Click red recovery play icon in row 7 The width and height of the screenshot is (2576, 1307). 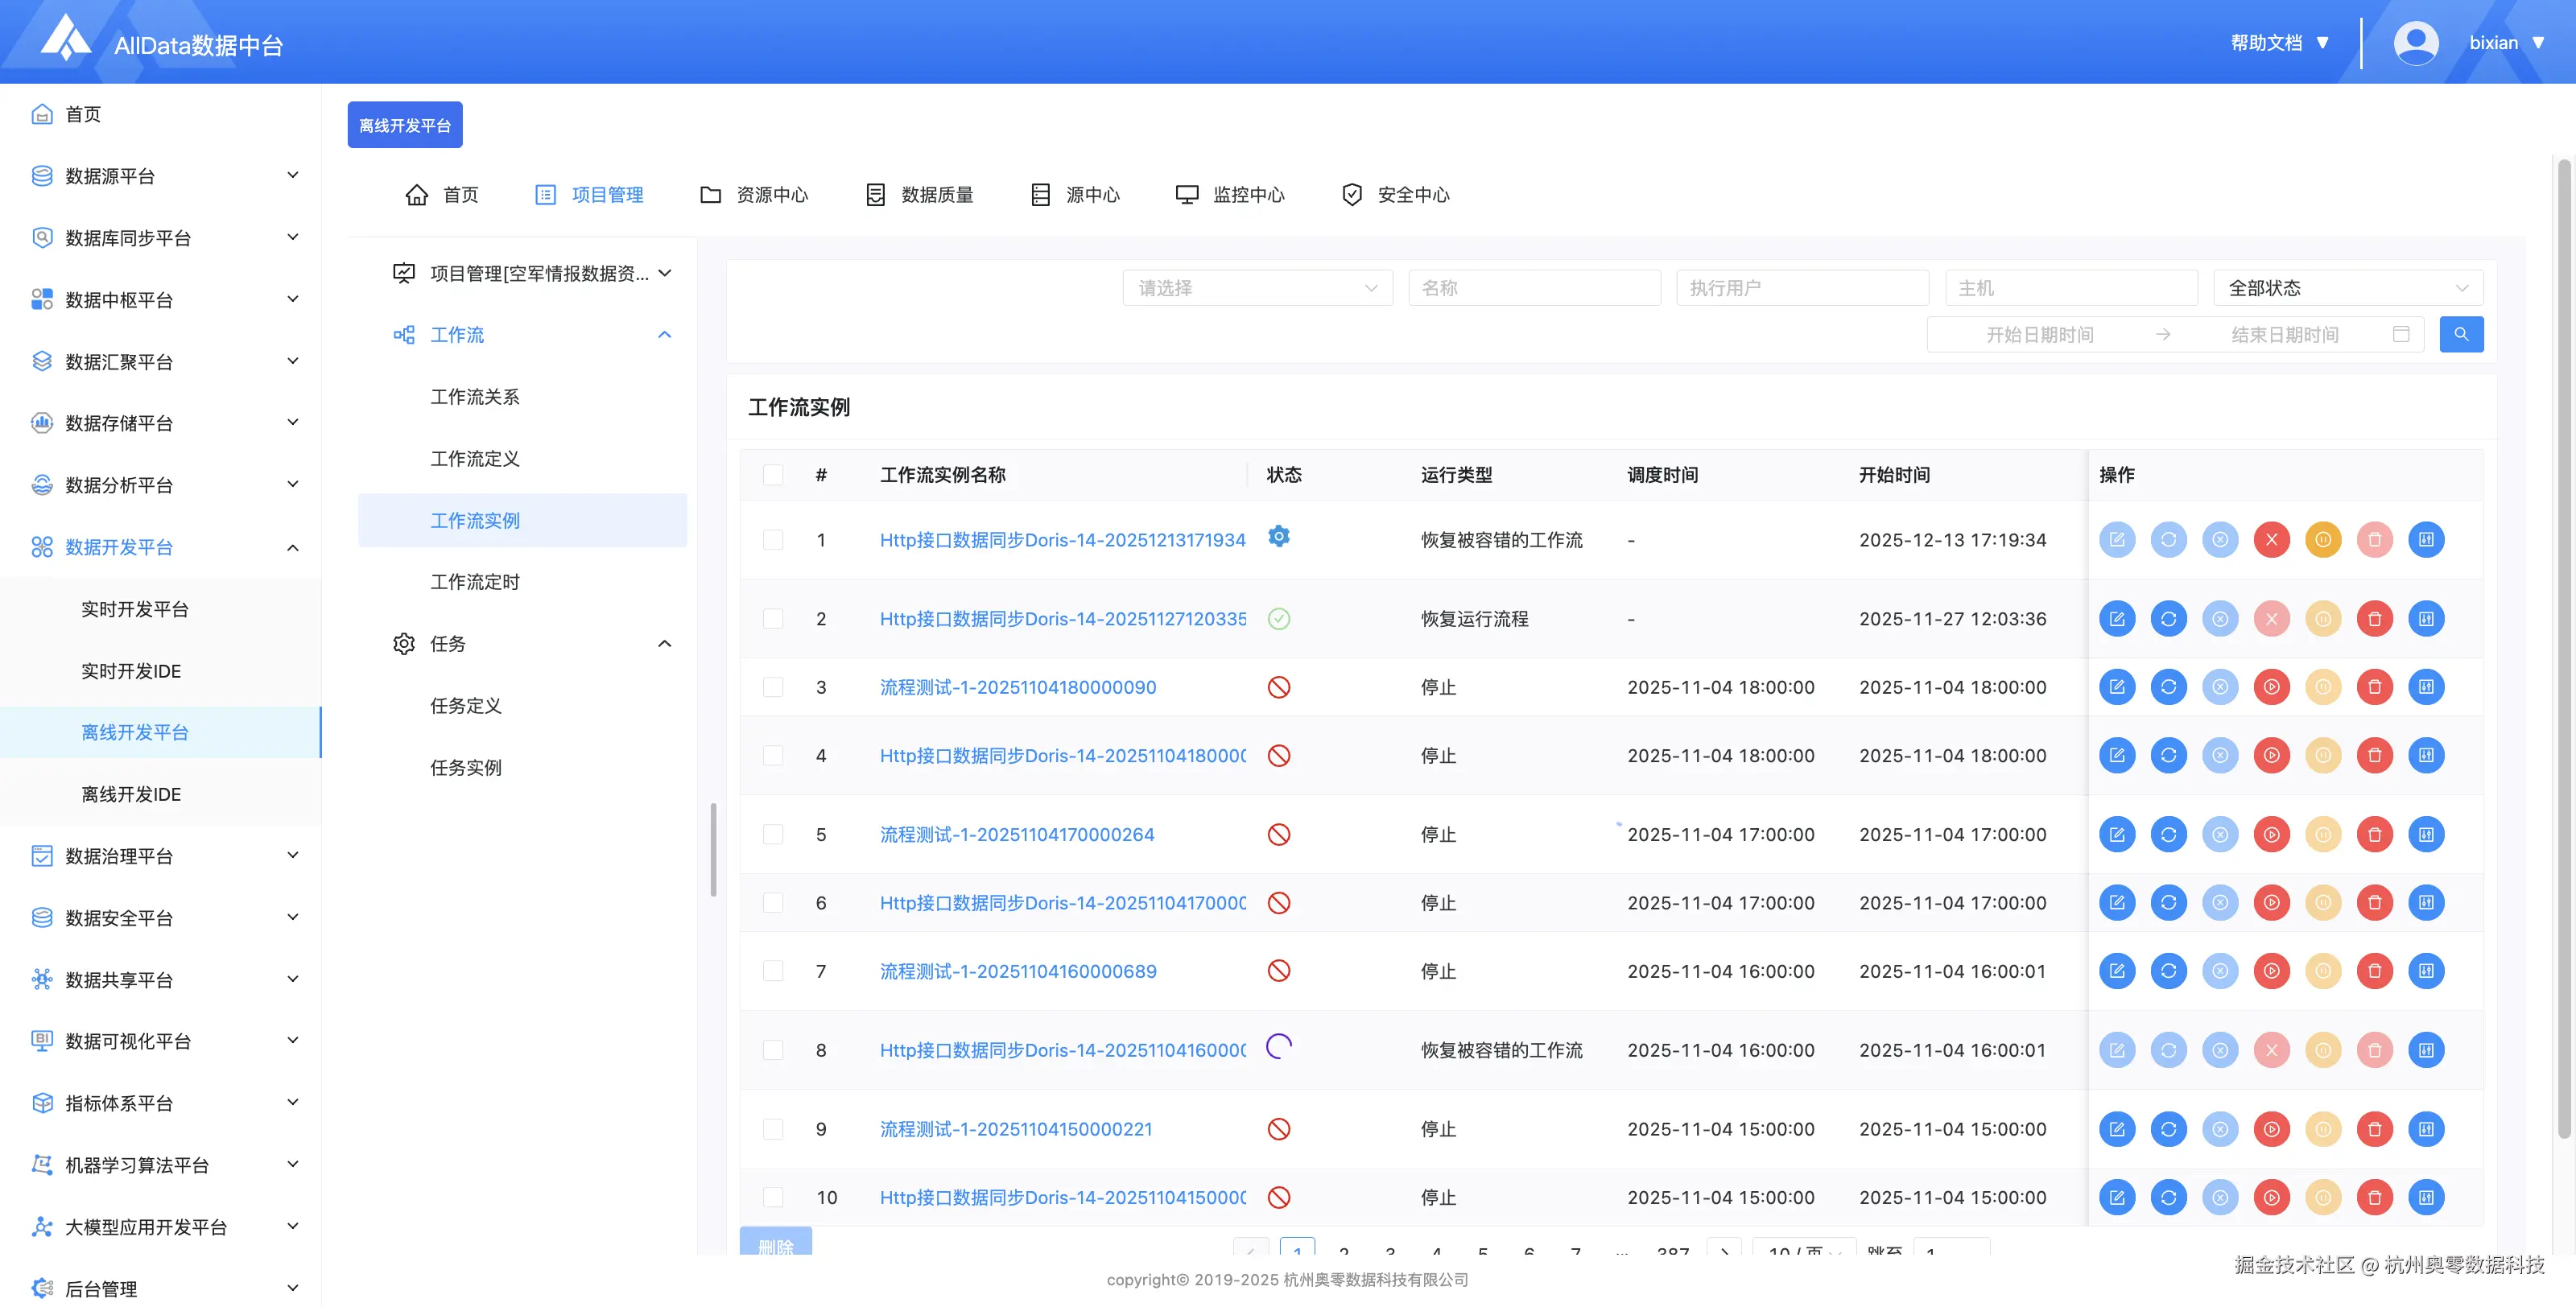pos(2271,971)
